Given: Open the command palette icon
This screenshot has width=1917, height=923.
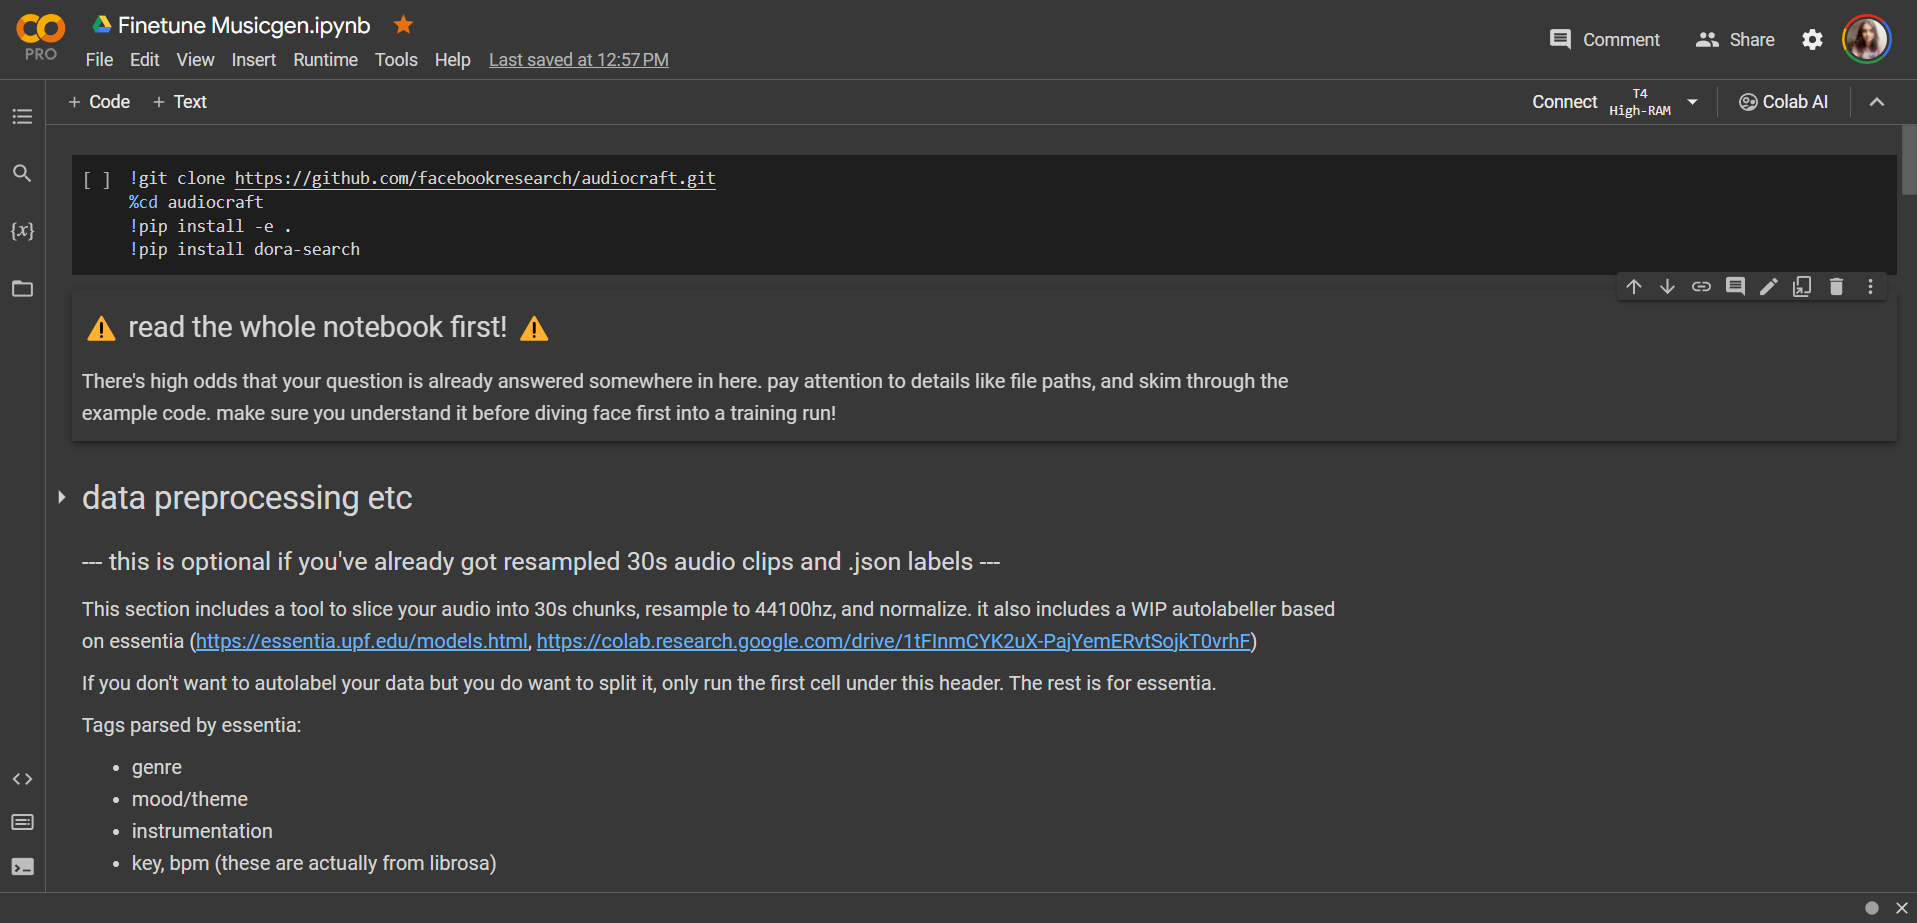Looking at the screenshot, I should click(22, 822).
